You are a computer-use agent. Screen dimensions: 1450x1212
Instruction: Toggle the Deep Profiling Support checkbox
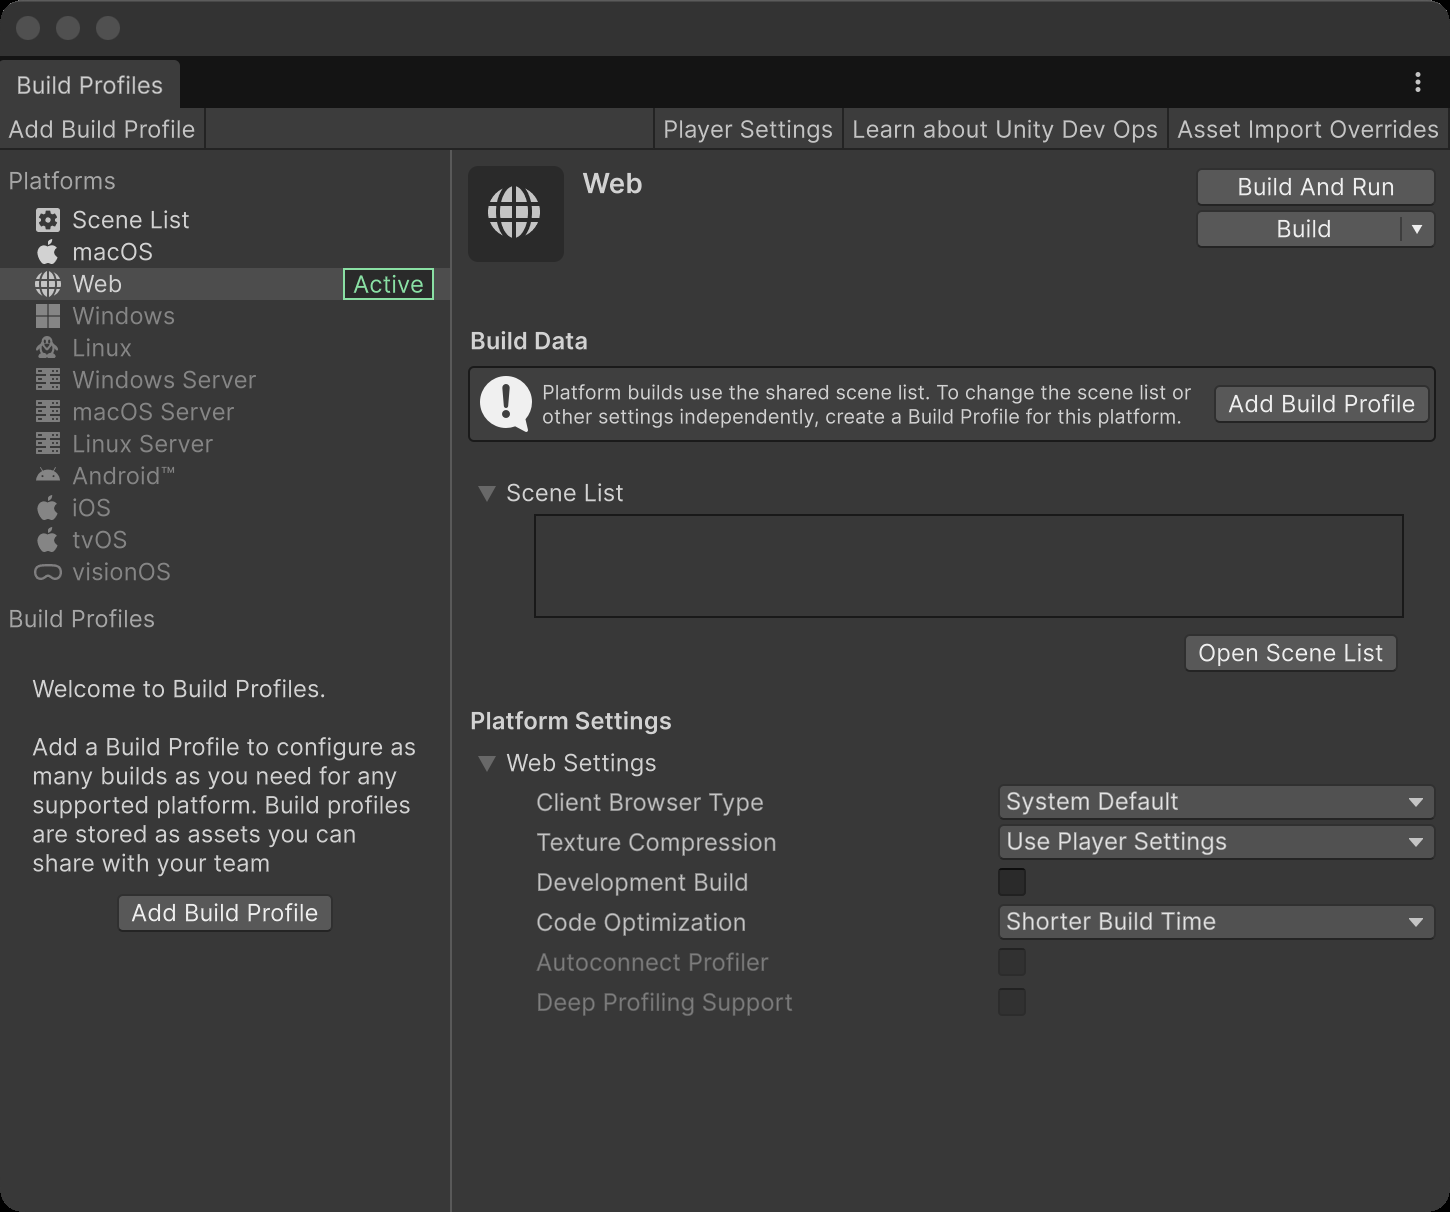tap(1012, 1002)
